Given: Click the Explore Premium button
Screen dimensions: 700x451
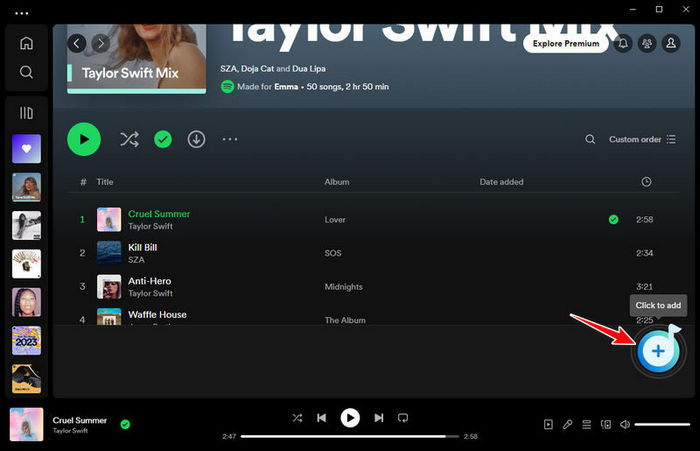Looking at the screenshot, I should click(566, 43).
